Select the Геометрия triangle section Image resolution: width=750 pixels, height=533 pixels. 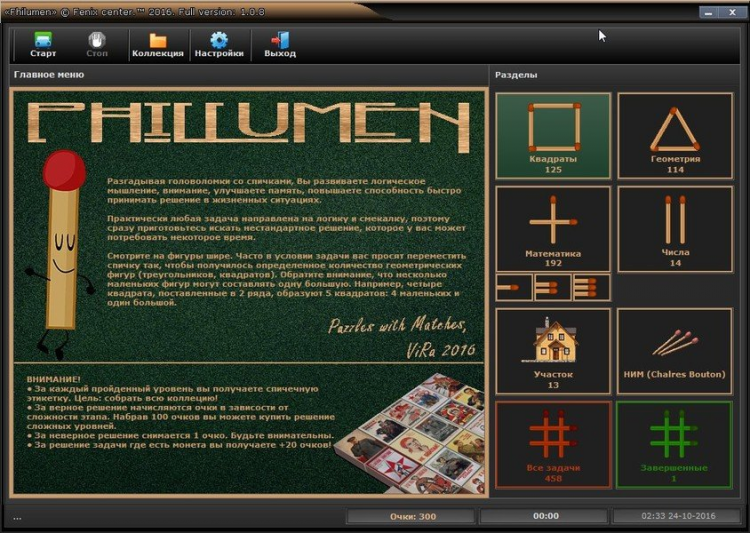[675, 136]
